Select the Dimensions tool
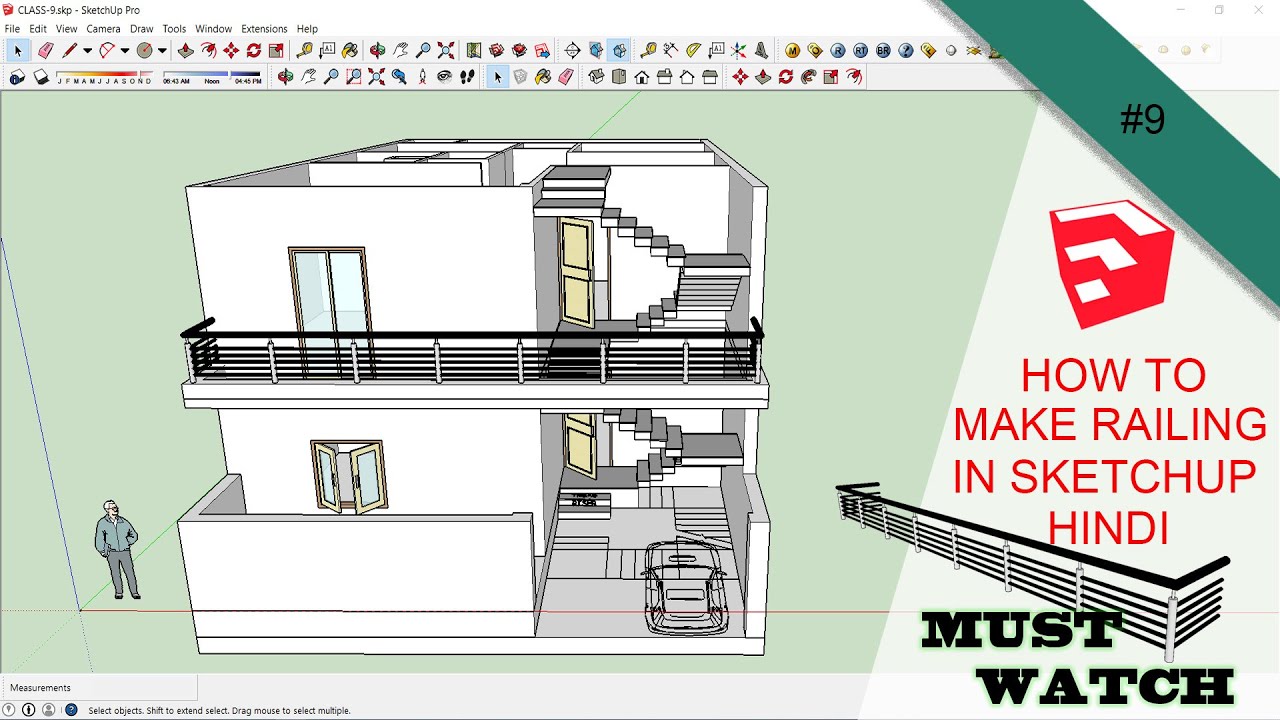Screen dimensions: 1280x720 [x=670, y=50]
